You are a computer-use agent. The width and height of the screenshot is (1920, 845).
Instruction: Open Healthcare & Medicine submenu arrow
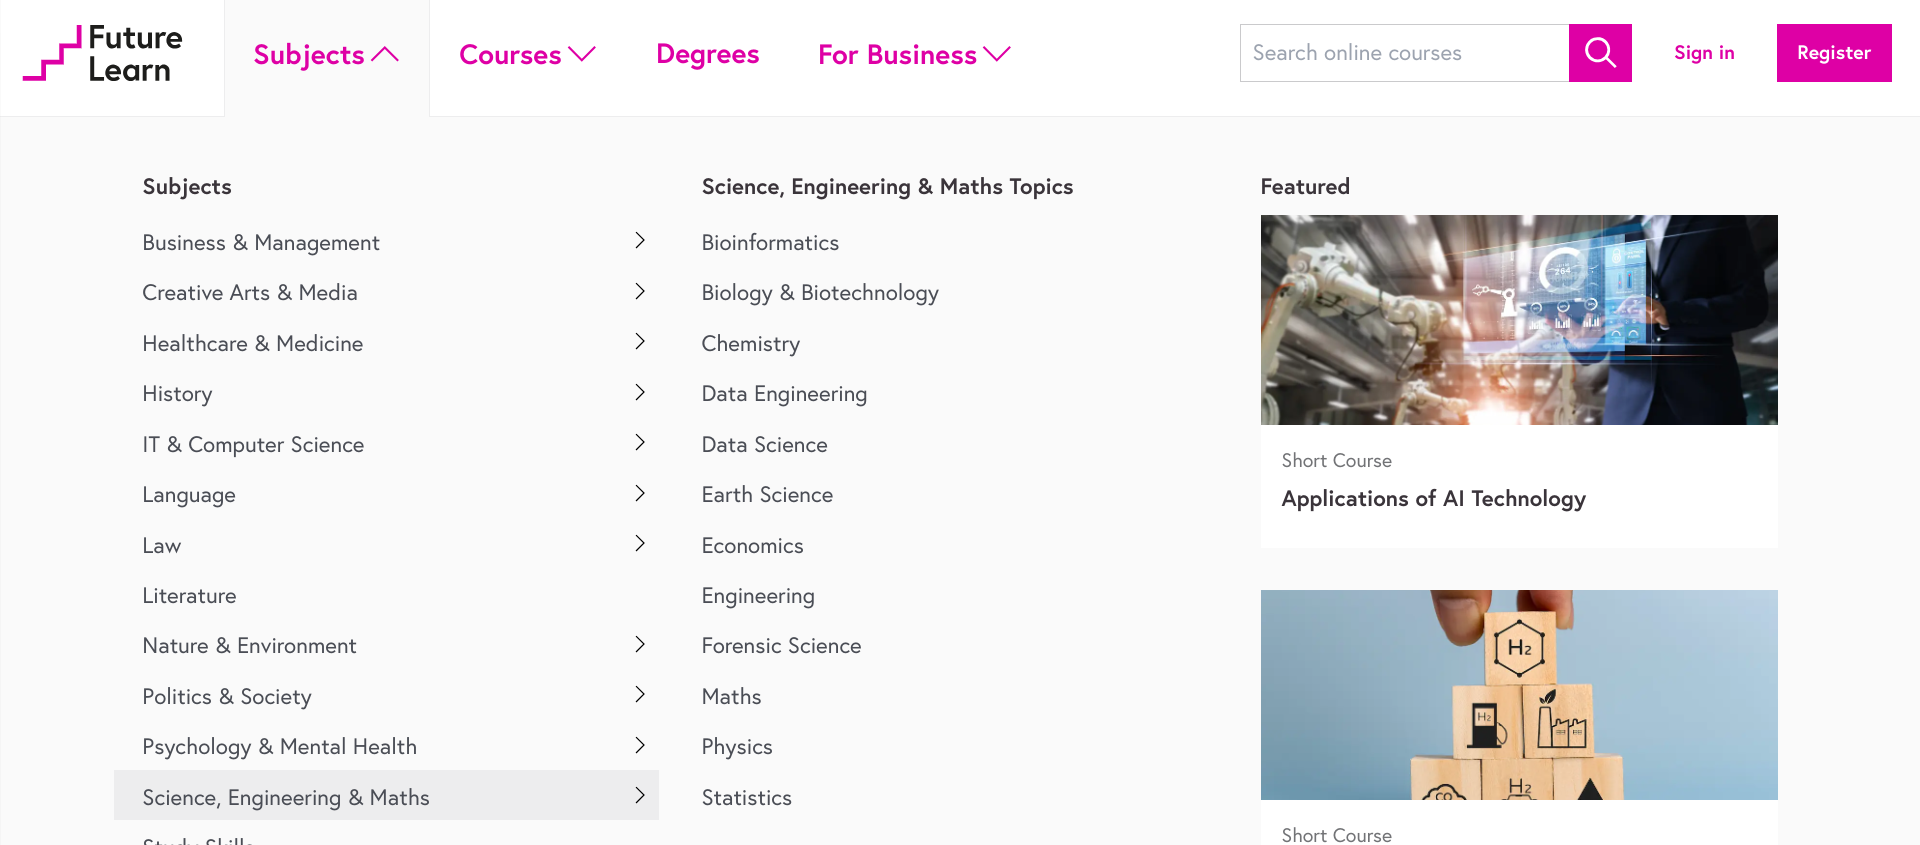pos(640,342)
